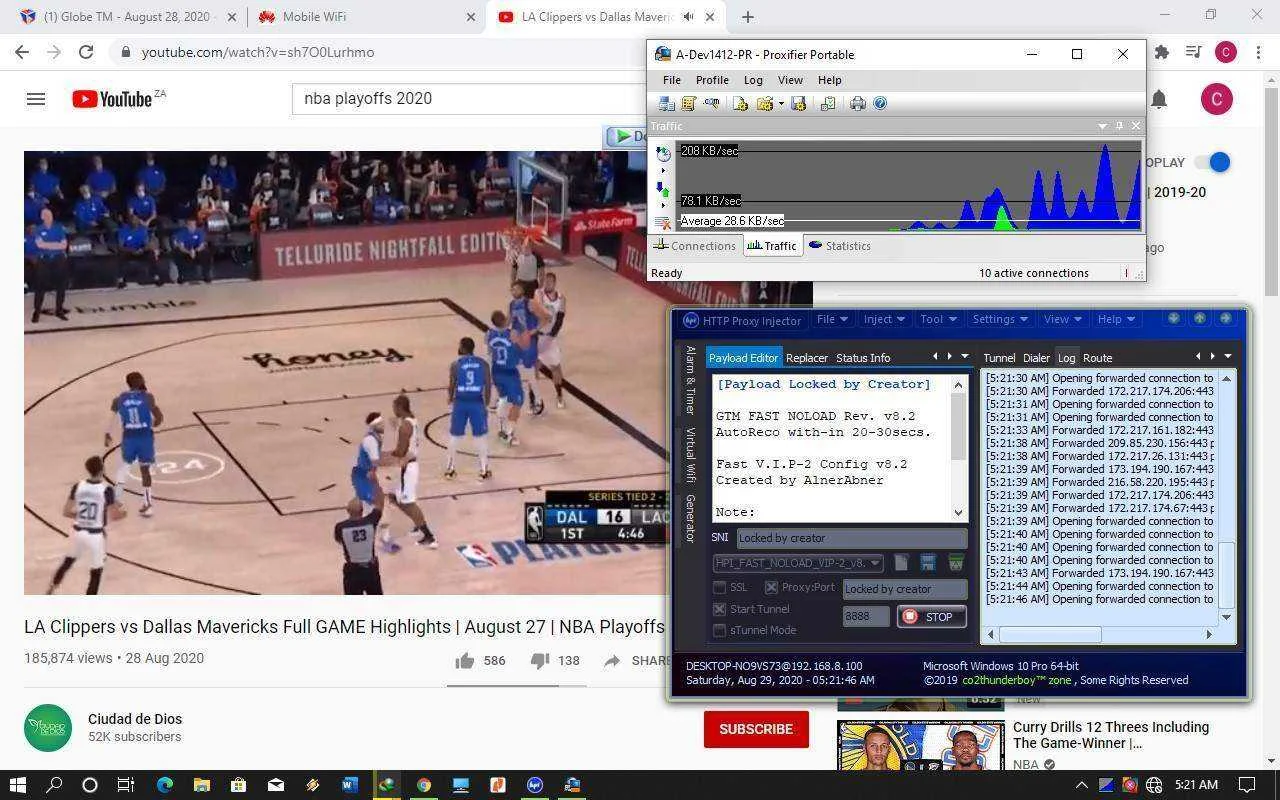Open Proxifier Traffic panel options arrow

point(1101,126)
